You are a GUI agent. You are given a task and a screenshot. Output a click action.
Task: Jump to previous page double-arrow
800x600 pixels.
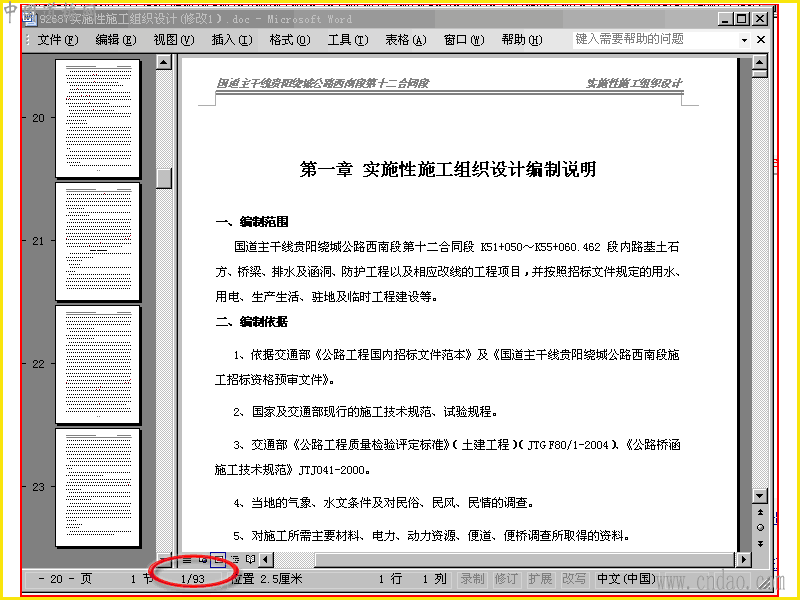click(x=760, y=512)
